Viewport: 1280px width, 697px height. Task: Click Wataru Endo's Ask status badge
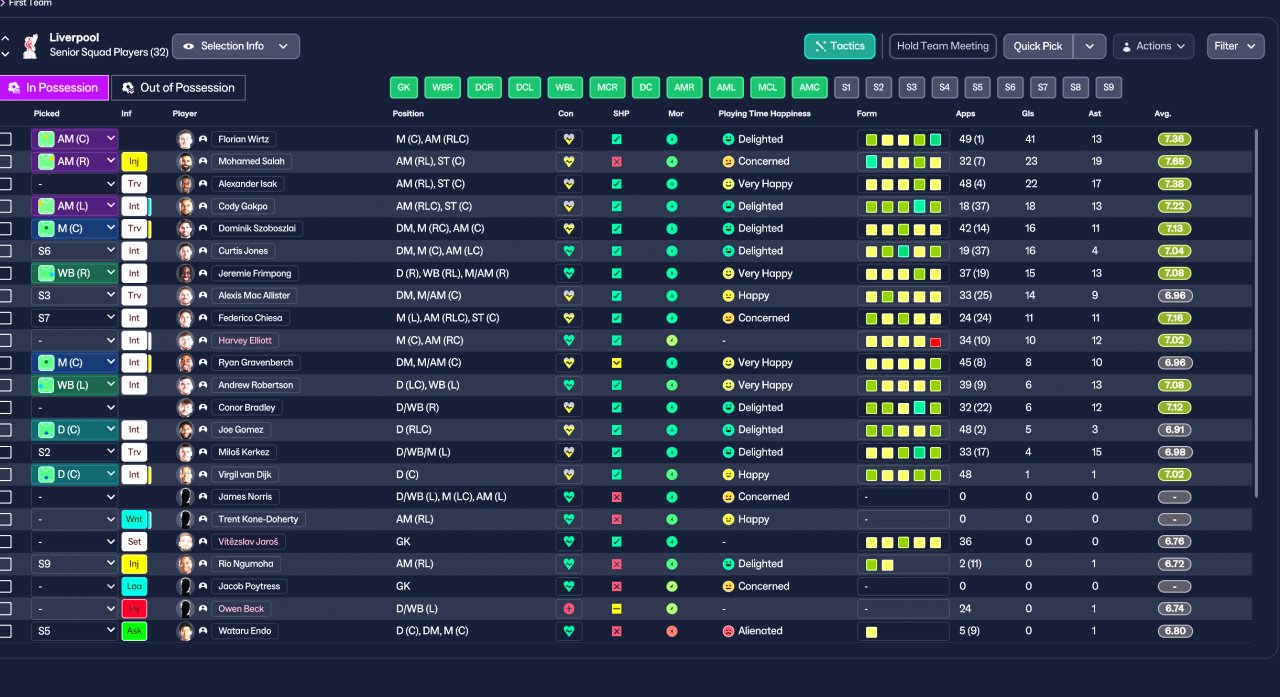(x=134, y=631)
